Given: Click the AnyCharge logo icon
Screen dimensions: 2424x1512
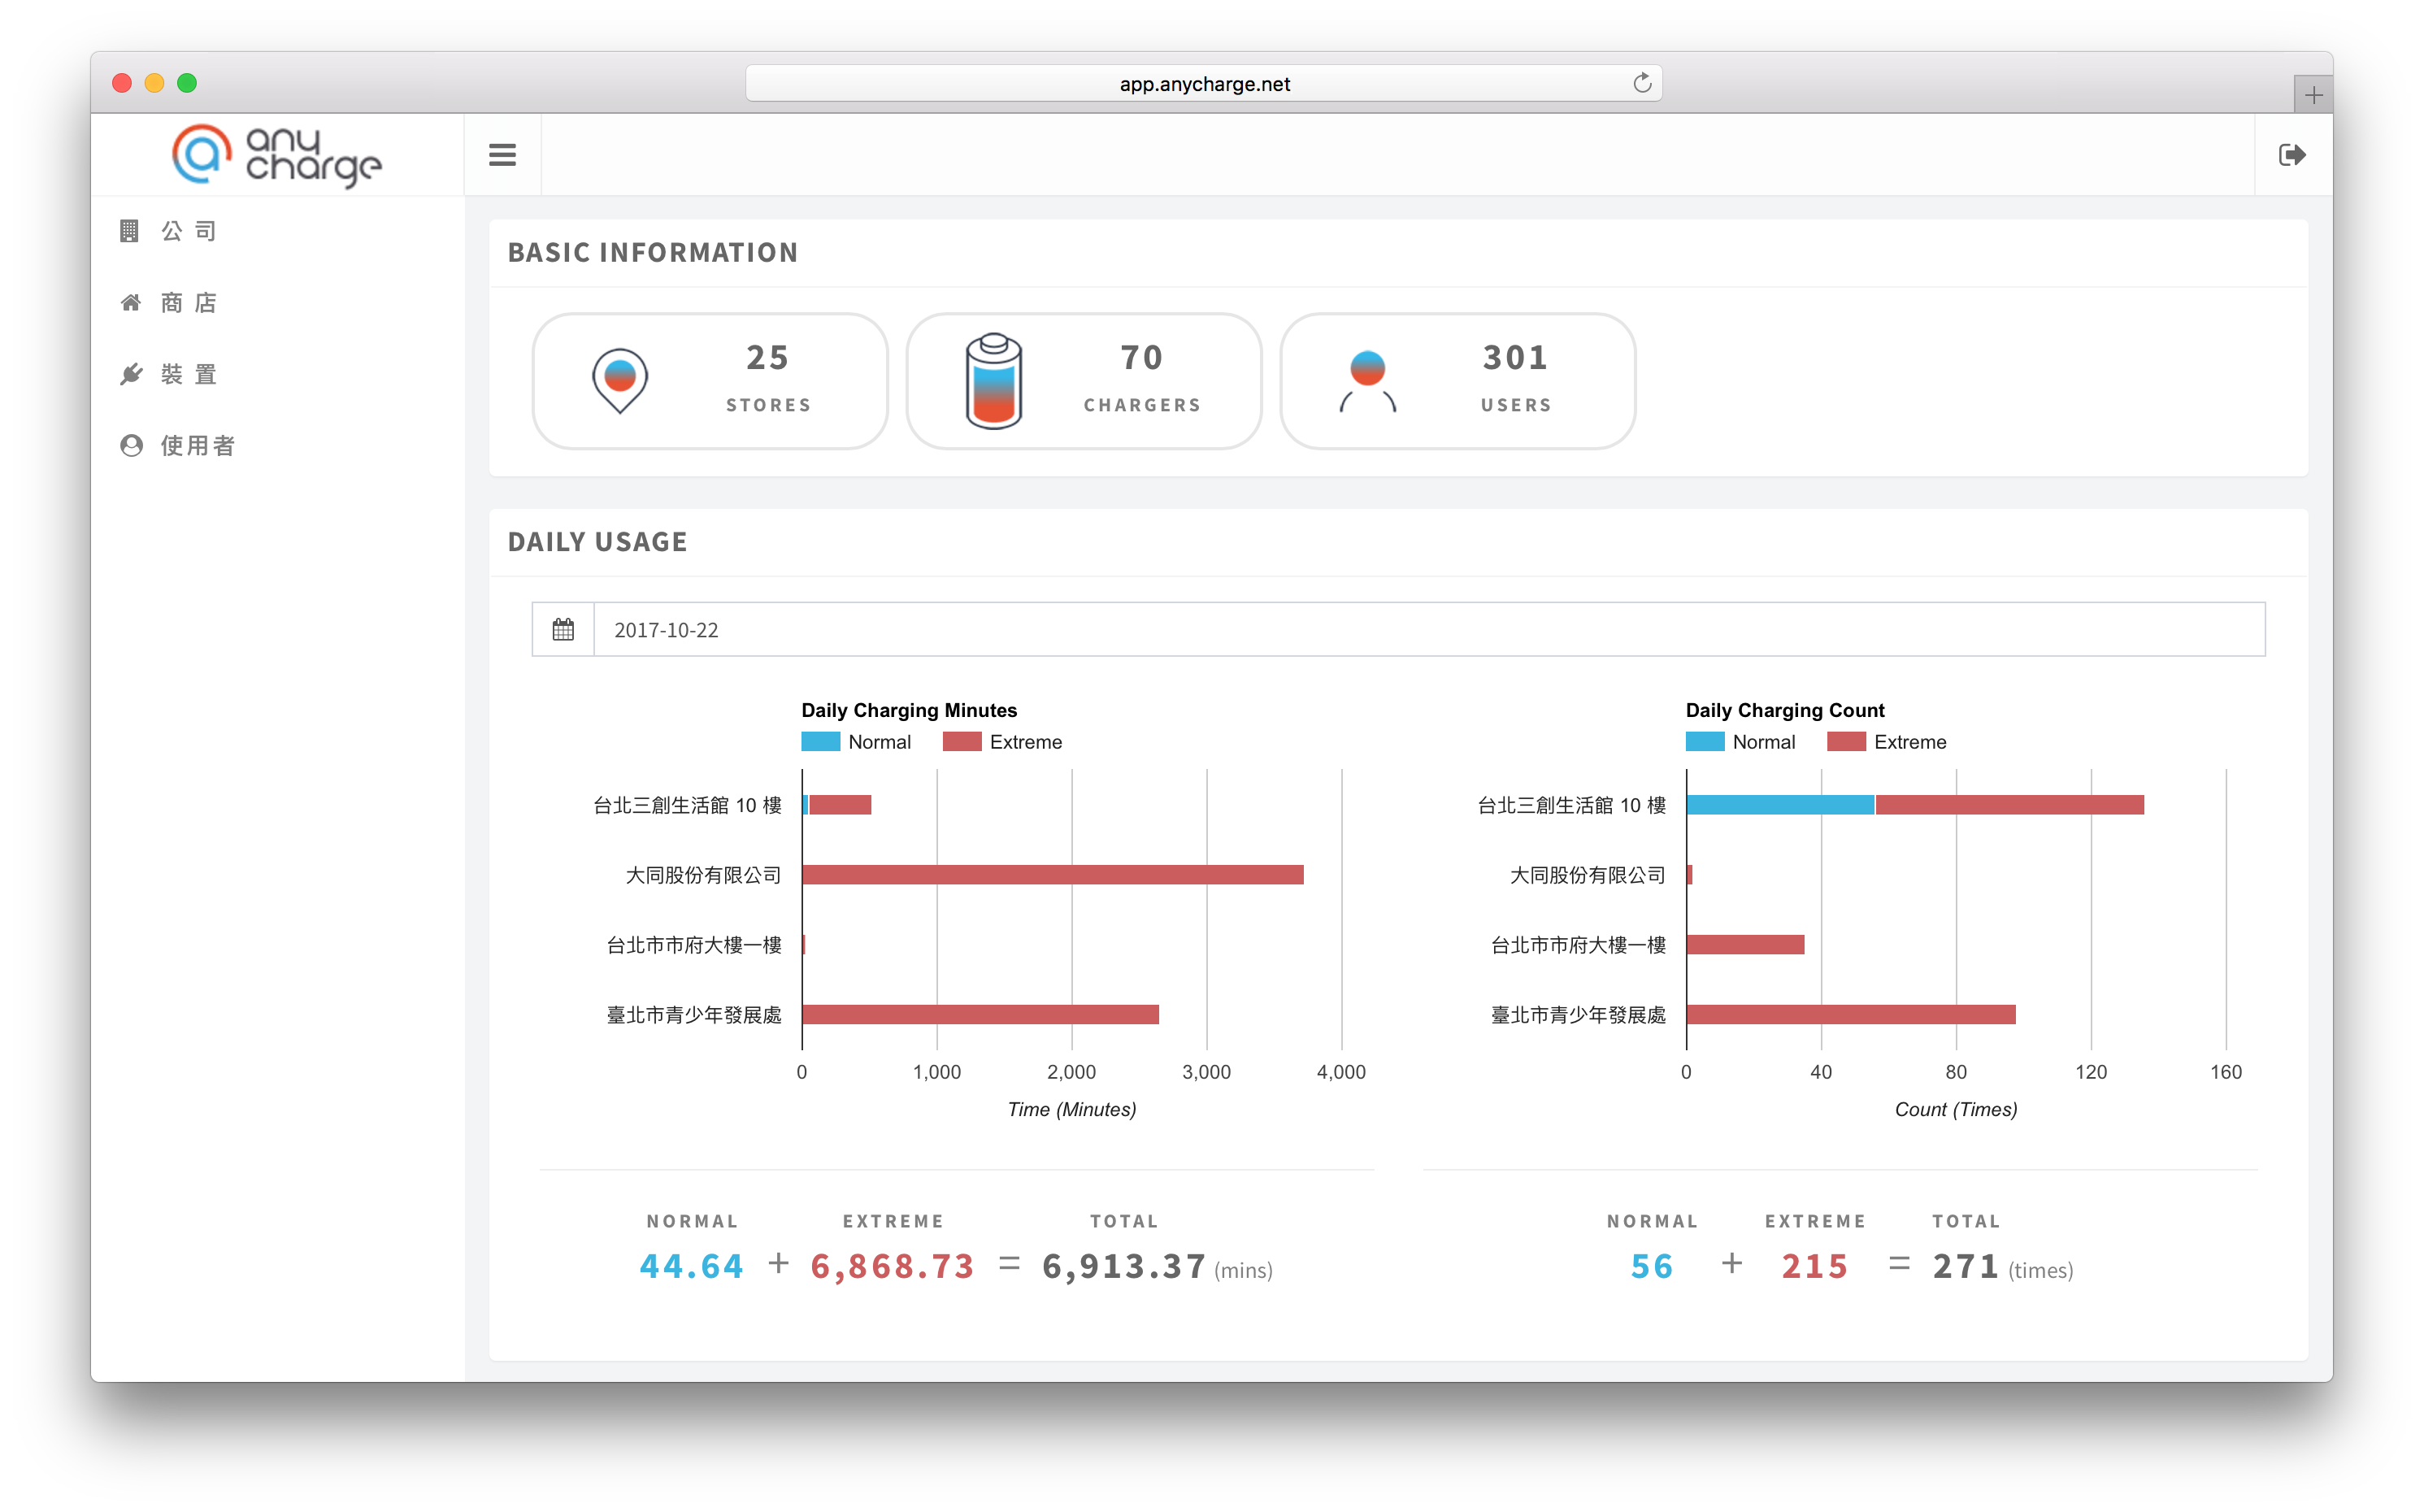Looking at the screenshot, I should [197, 155].
